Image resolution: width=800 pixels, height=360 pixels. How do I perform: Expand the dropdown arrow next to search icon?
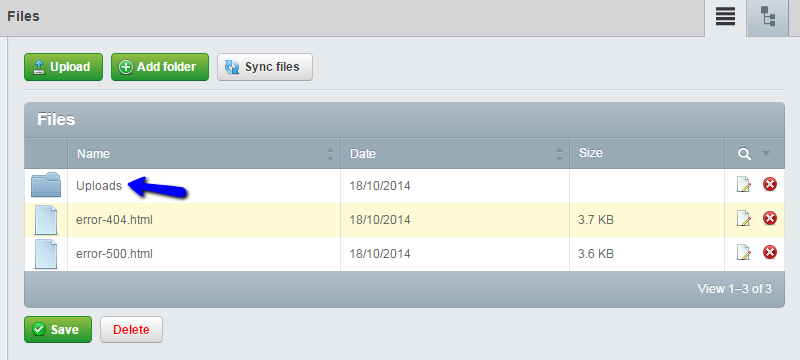766,153
